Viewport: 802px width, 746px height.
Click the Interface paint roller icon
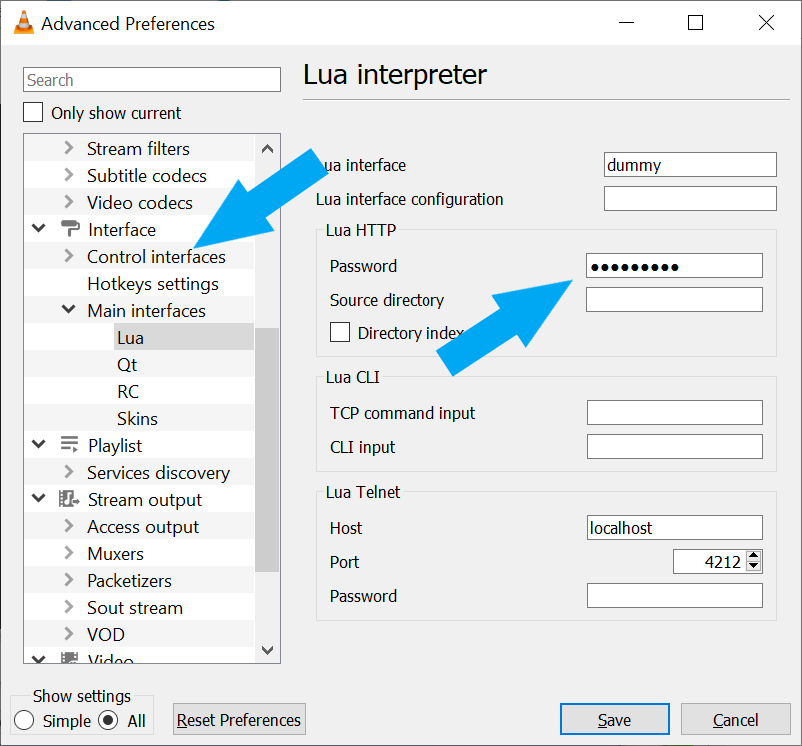click(70, 229)
